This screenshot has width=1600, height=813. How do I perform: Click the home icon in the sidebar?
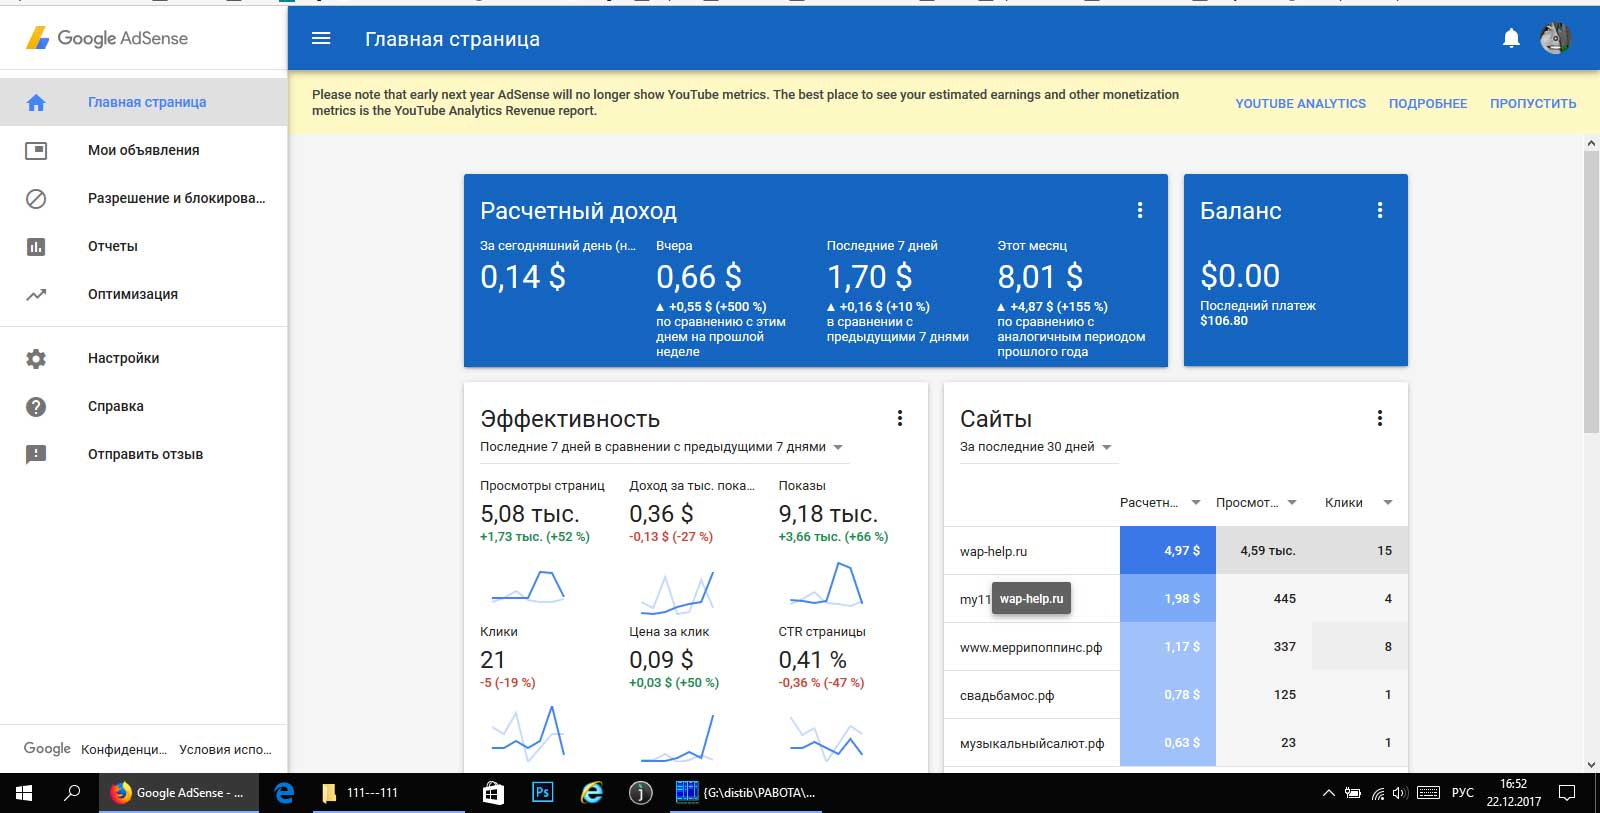(36, 102)
